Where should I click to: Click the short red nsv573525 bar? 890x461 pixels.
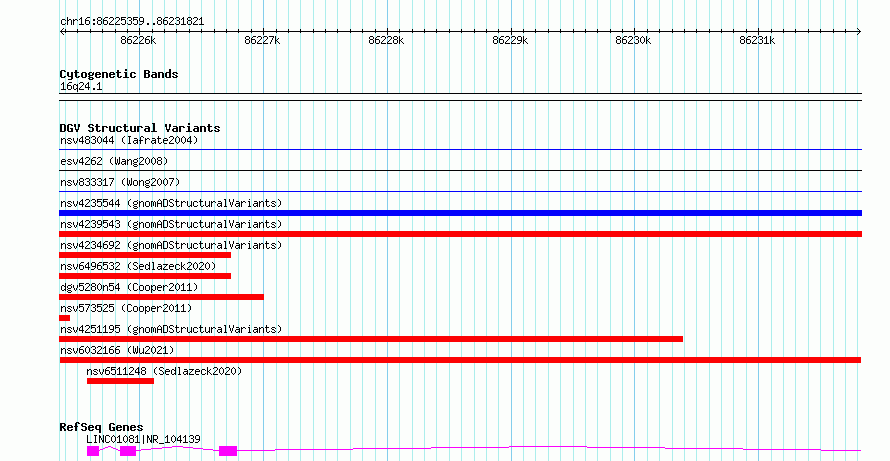coord(64,318)
